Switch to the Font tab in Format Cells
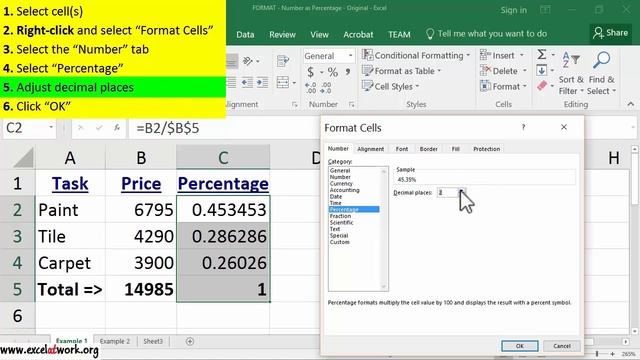This screenshot has width=640, height=360. pos(402,149)
